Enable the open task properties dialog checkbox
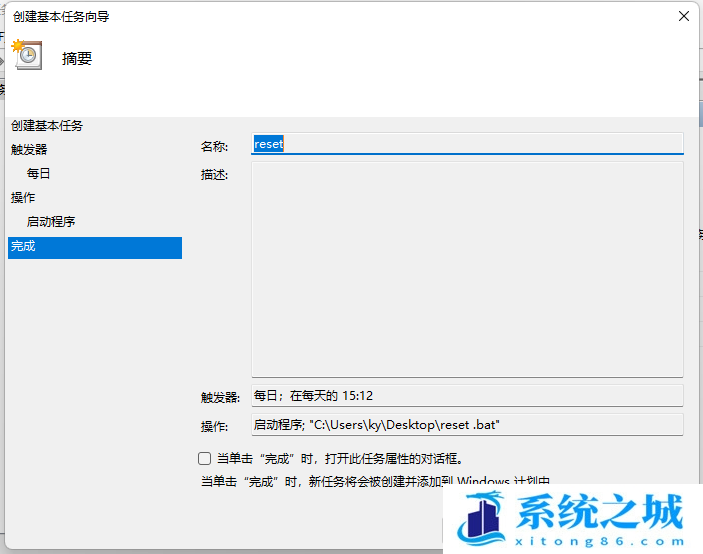703x554 pixels. coord(205,459)
